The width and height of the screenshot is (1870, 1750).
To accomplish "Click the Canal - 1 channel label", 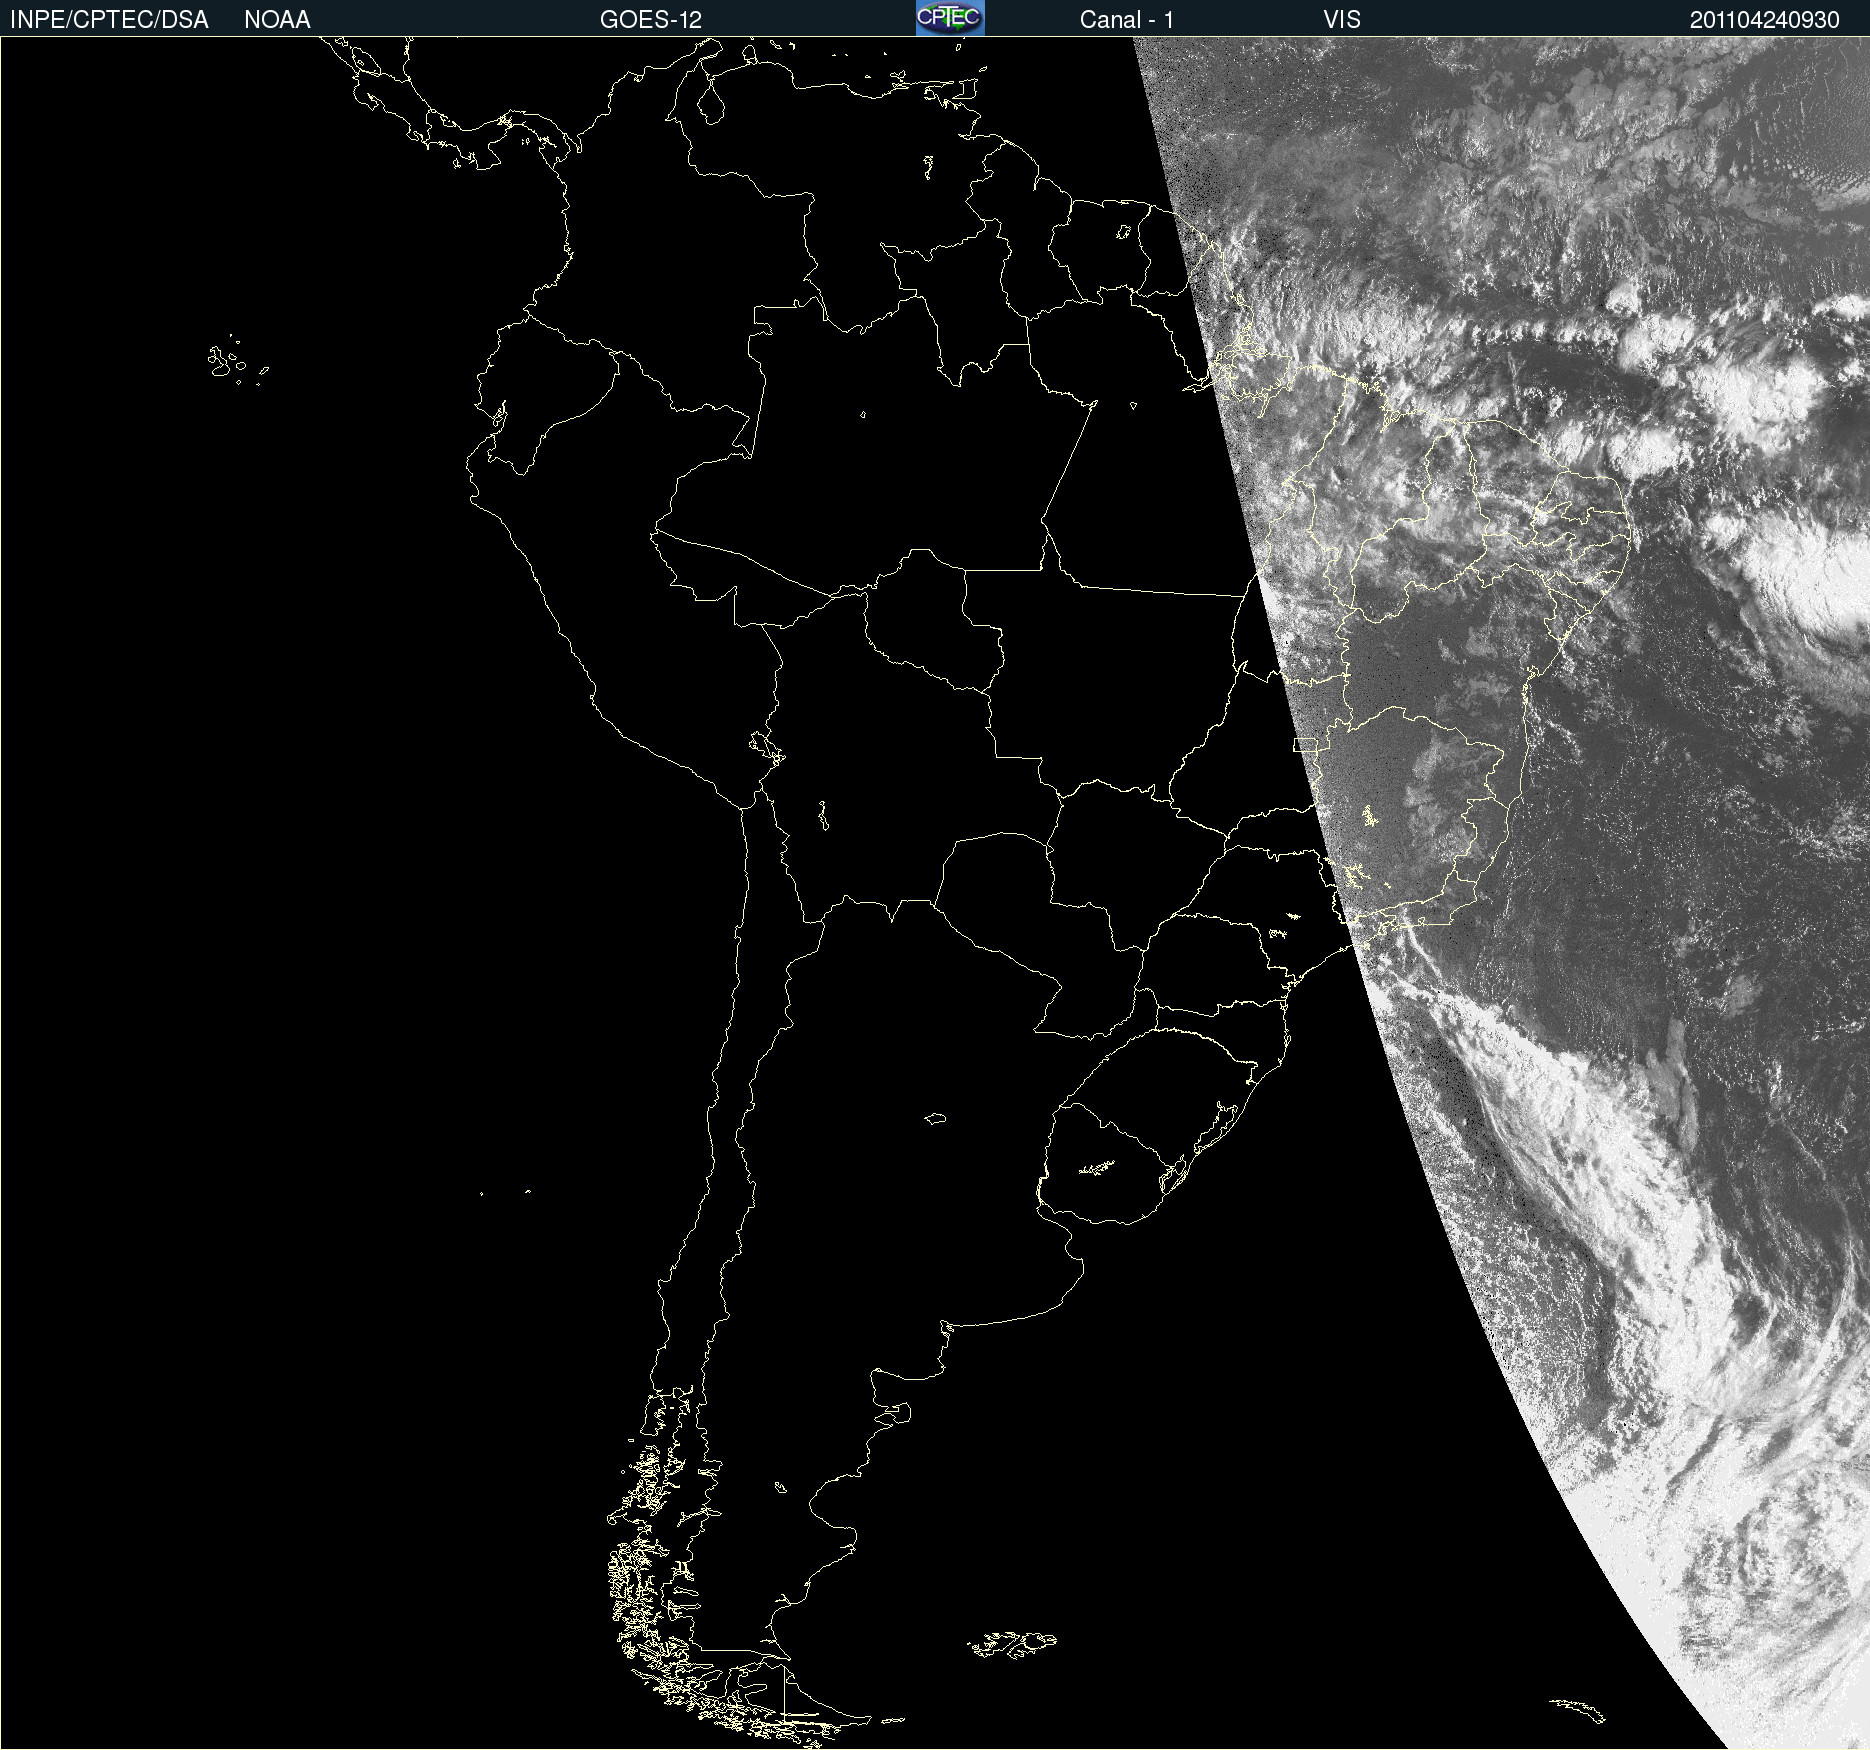I will (1126, 20).
